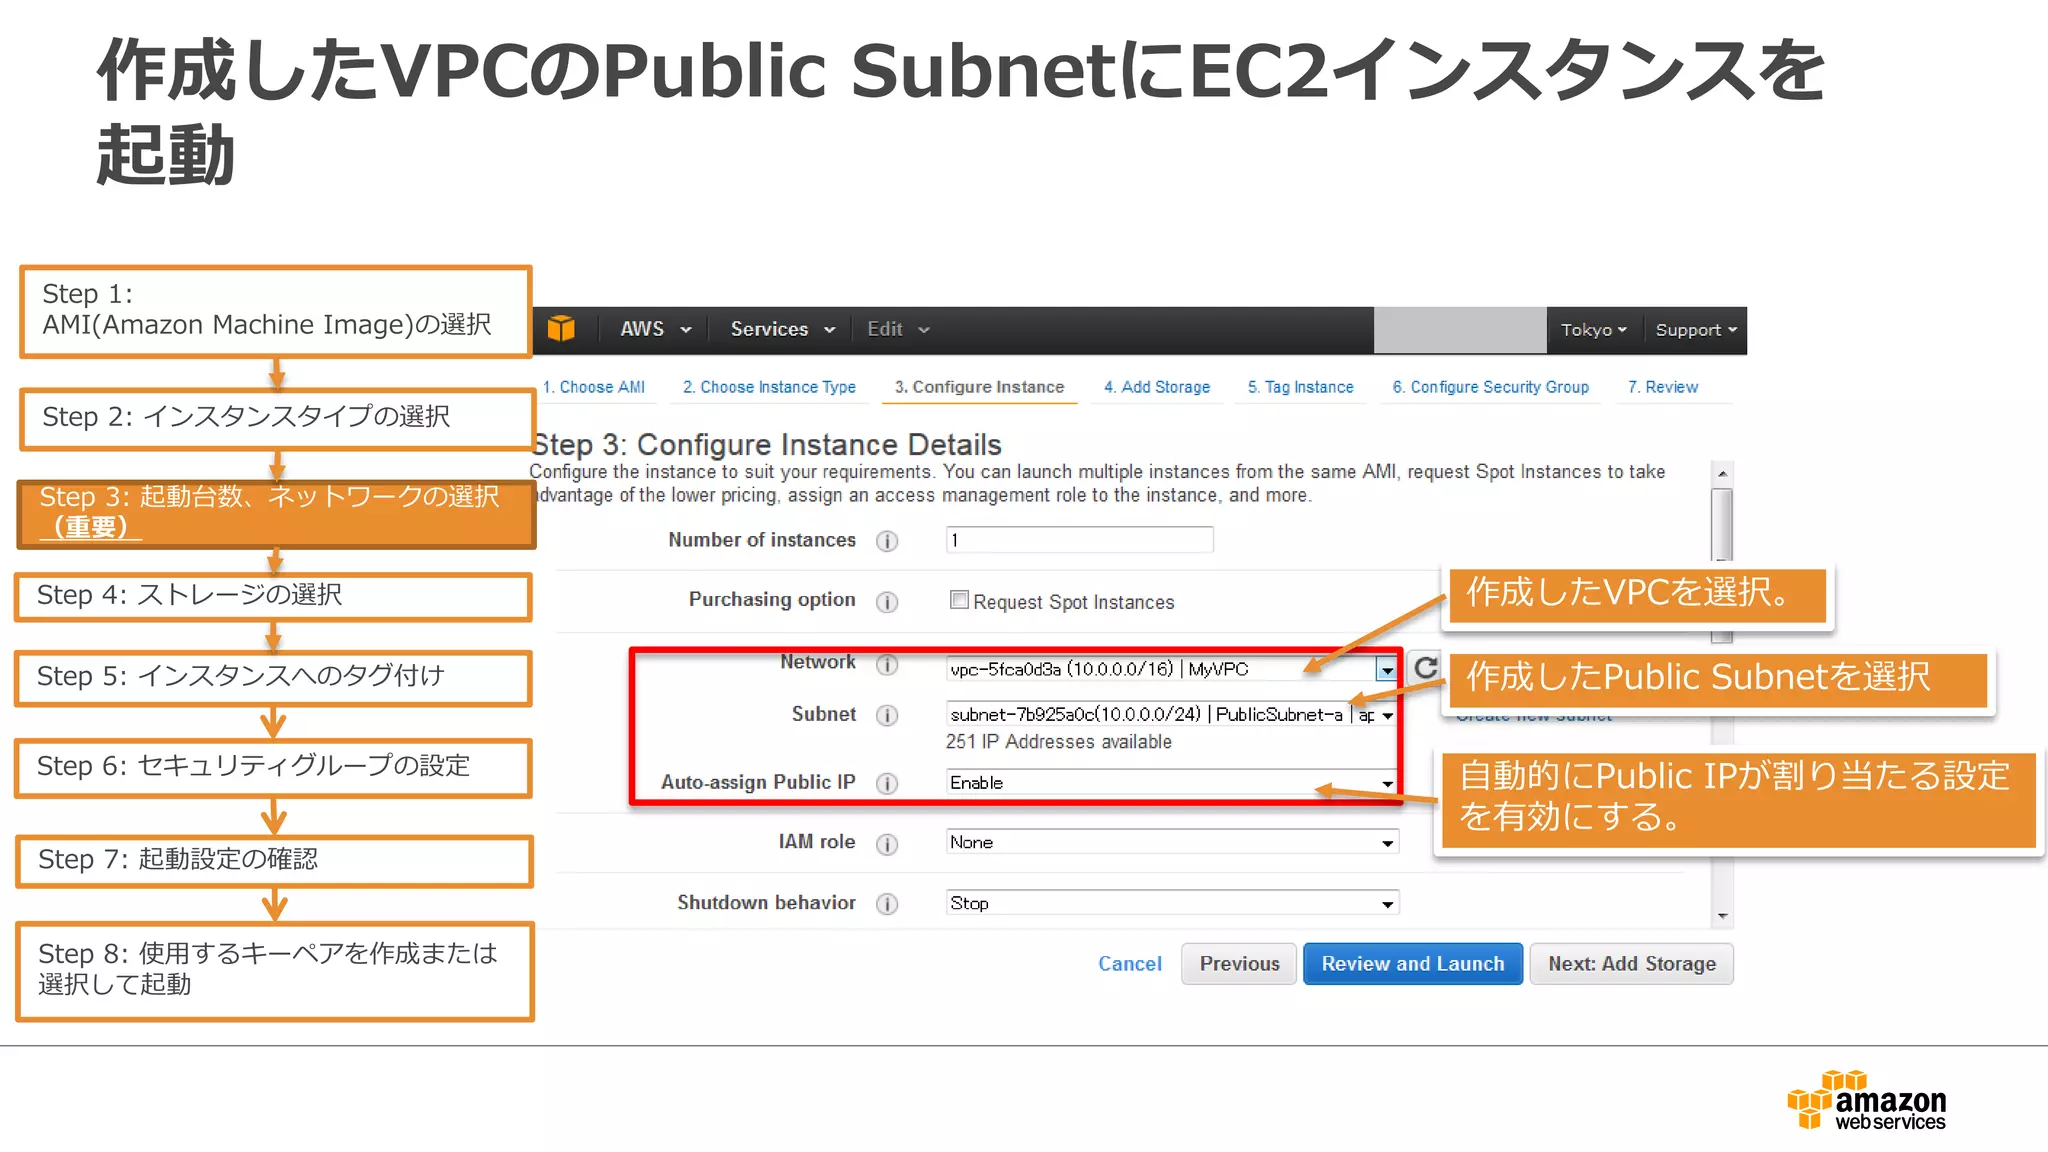Open the Network VPC dropdown

point(1171,669)
